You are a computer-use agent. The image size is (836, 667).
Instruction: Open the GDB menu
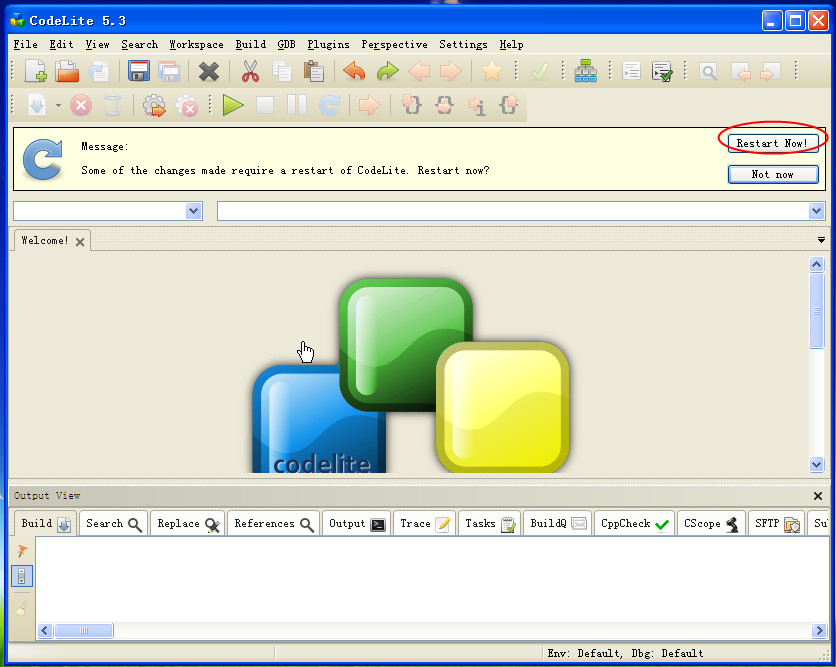tap(286, 44)
